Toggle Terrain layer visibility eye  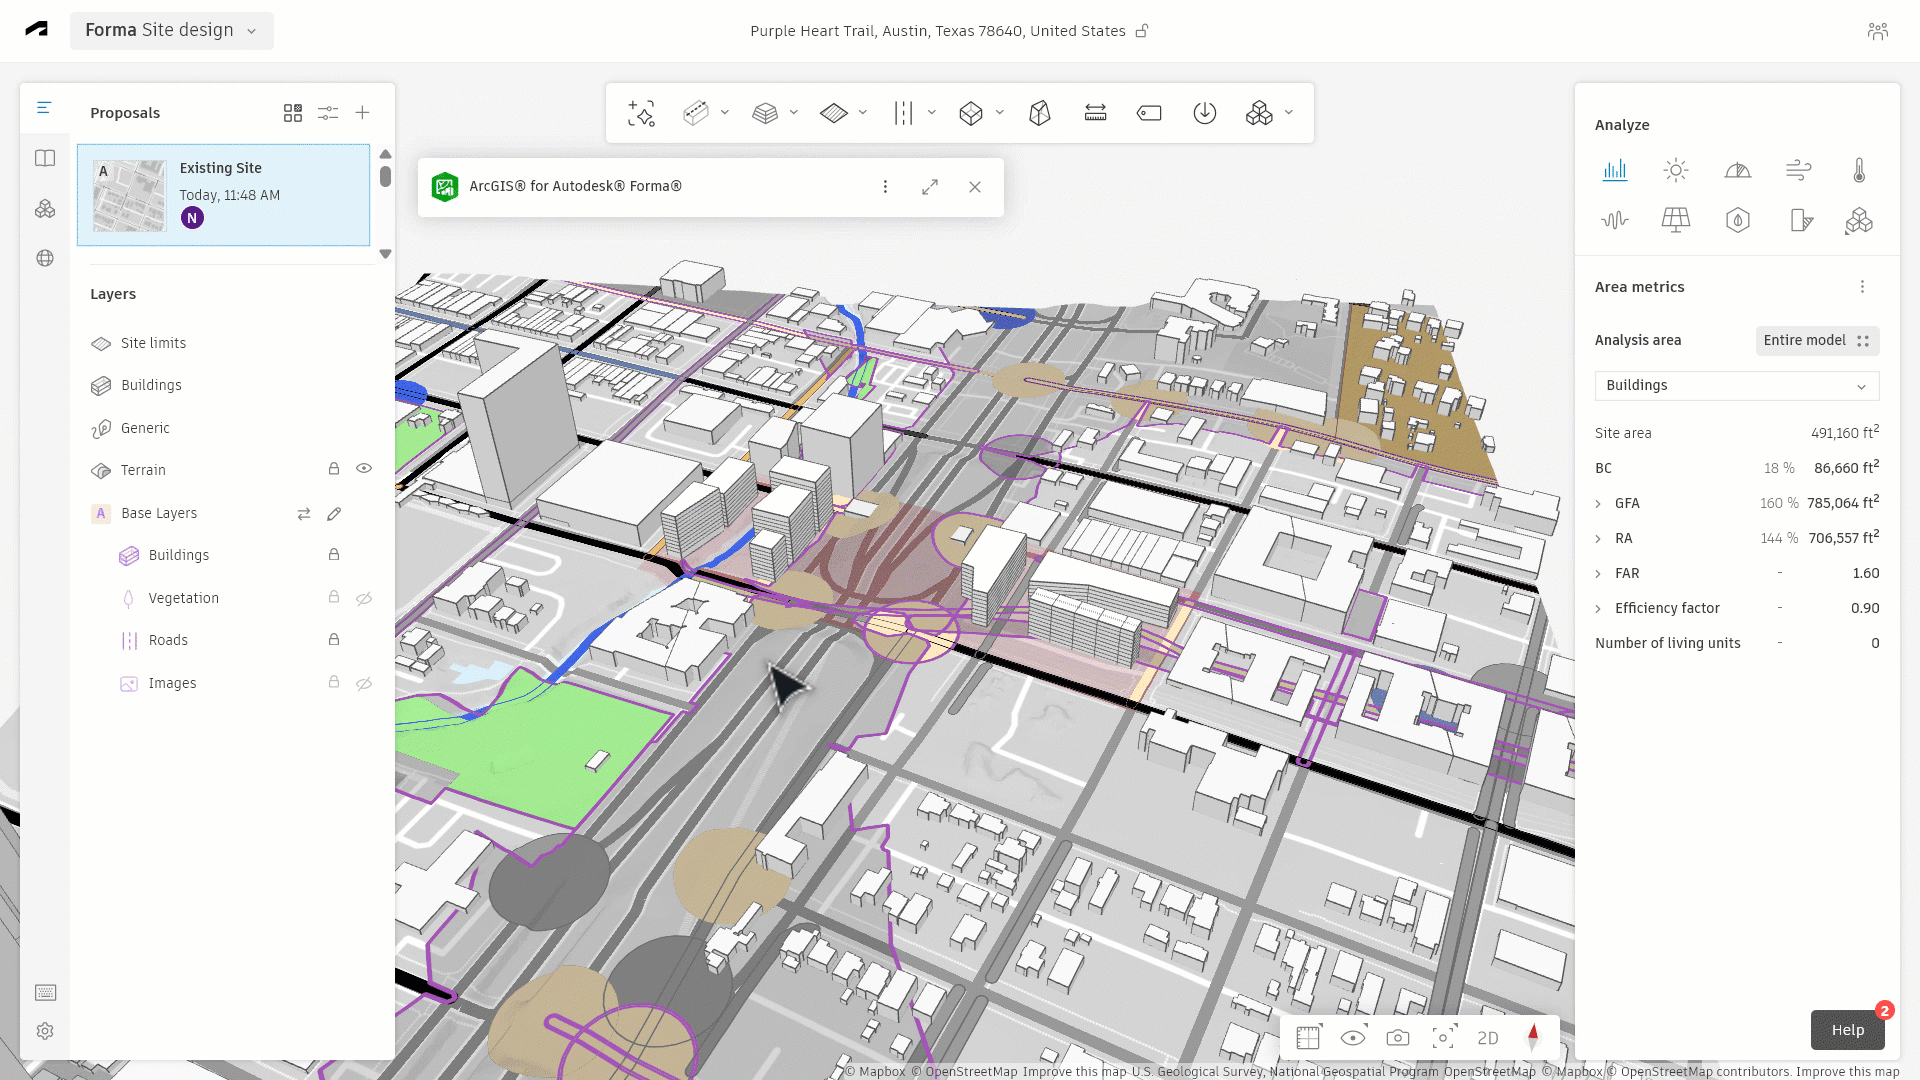click(364, 469)
